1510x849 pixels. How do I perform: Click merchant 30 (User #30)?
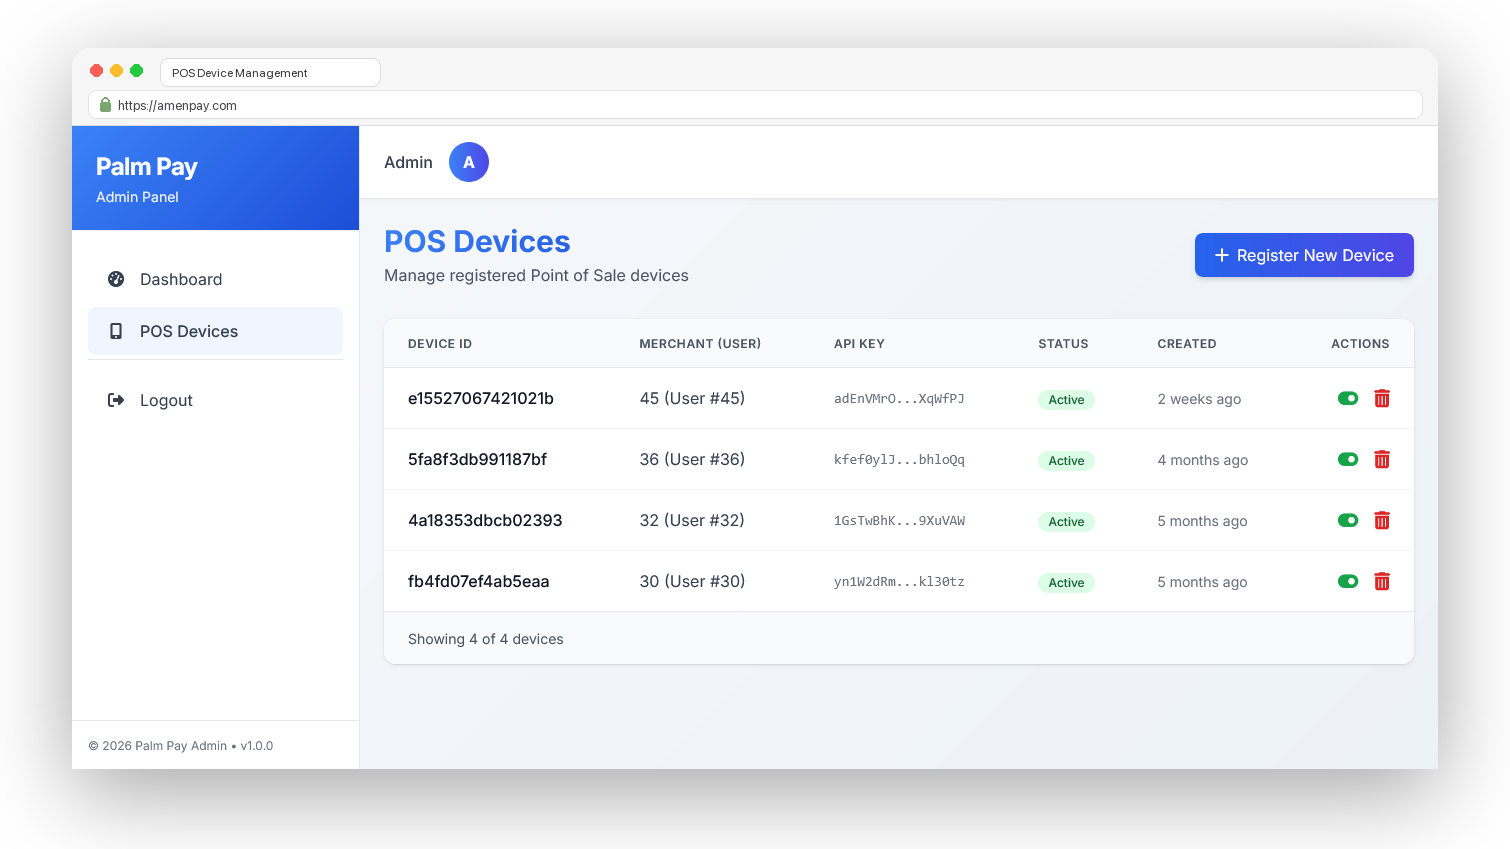point(692,581)
